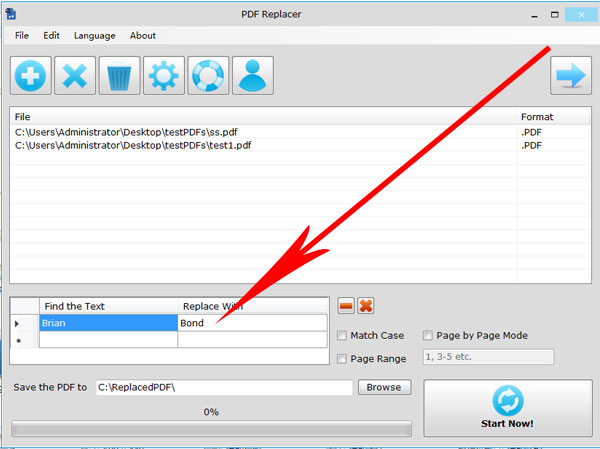The height and width of the screenshot is (449, 600).
Task: Enable the Match Case checkbox
Action: pyautogui.click(x=342, y=336)
